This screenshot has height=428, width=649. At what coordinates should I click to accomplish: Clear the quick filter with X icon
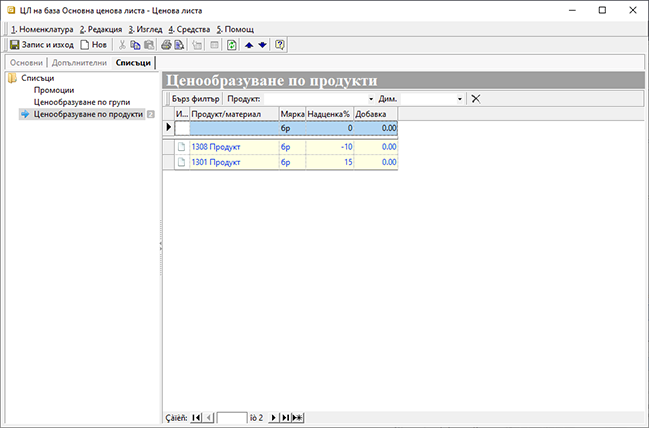[x=475, y=99]
